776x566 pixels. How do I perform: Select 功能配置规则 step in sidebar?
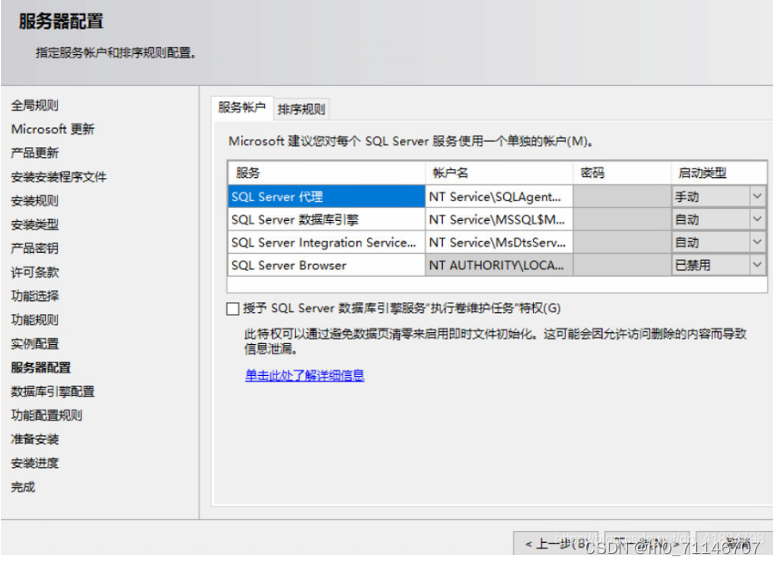coord(47,415)
